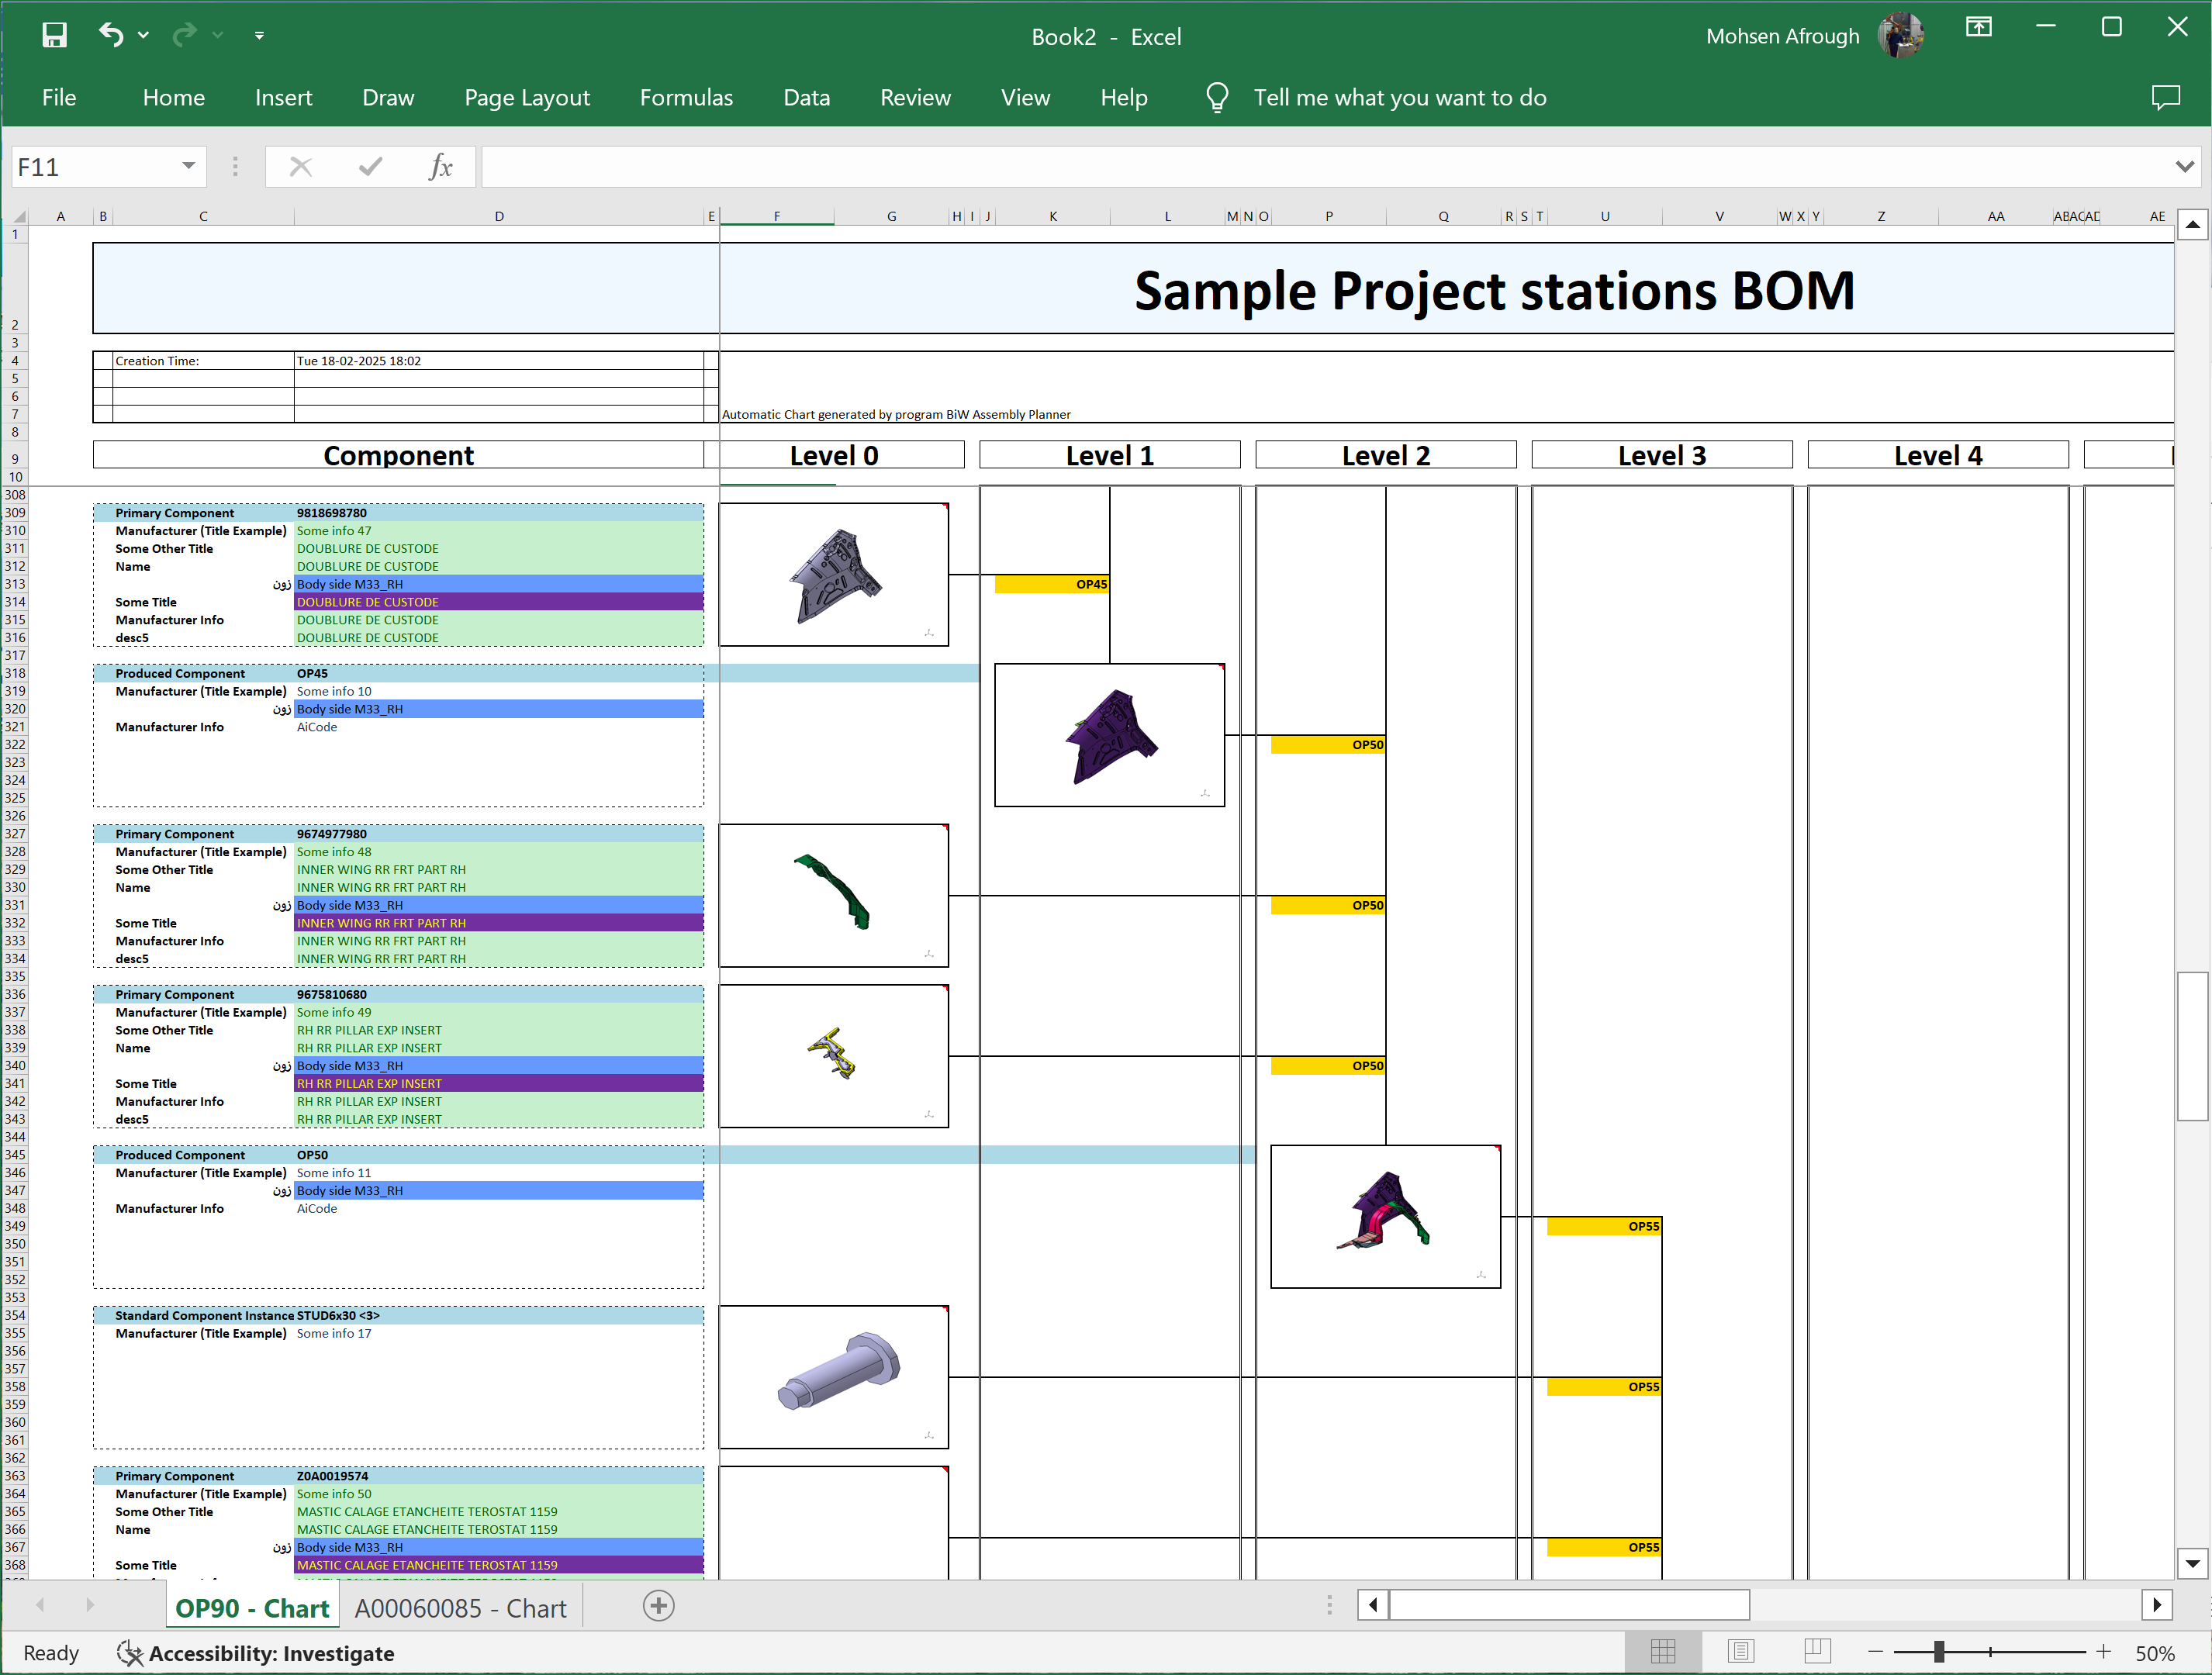
Task: Click the Name Box showing F11
Action: (x=95, y=167)
